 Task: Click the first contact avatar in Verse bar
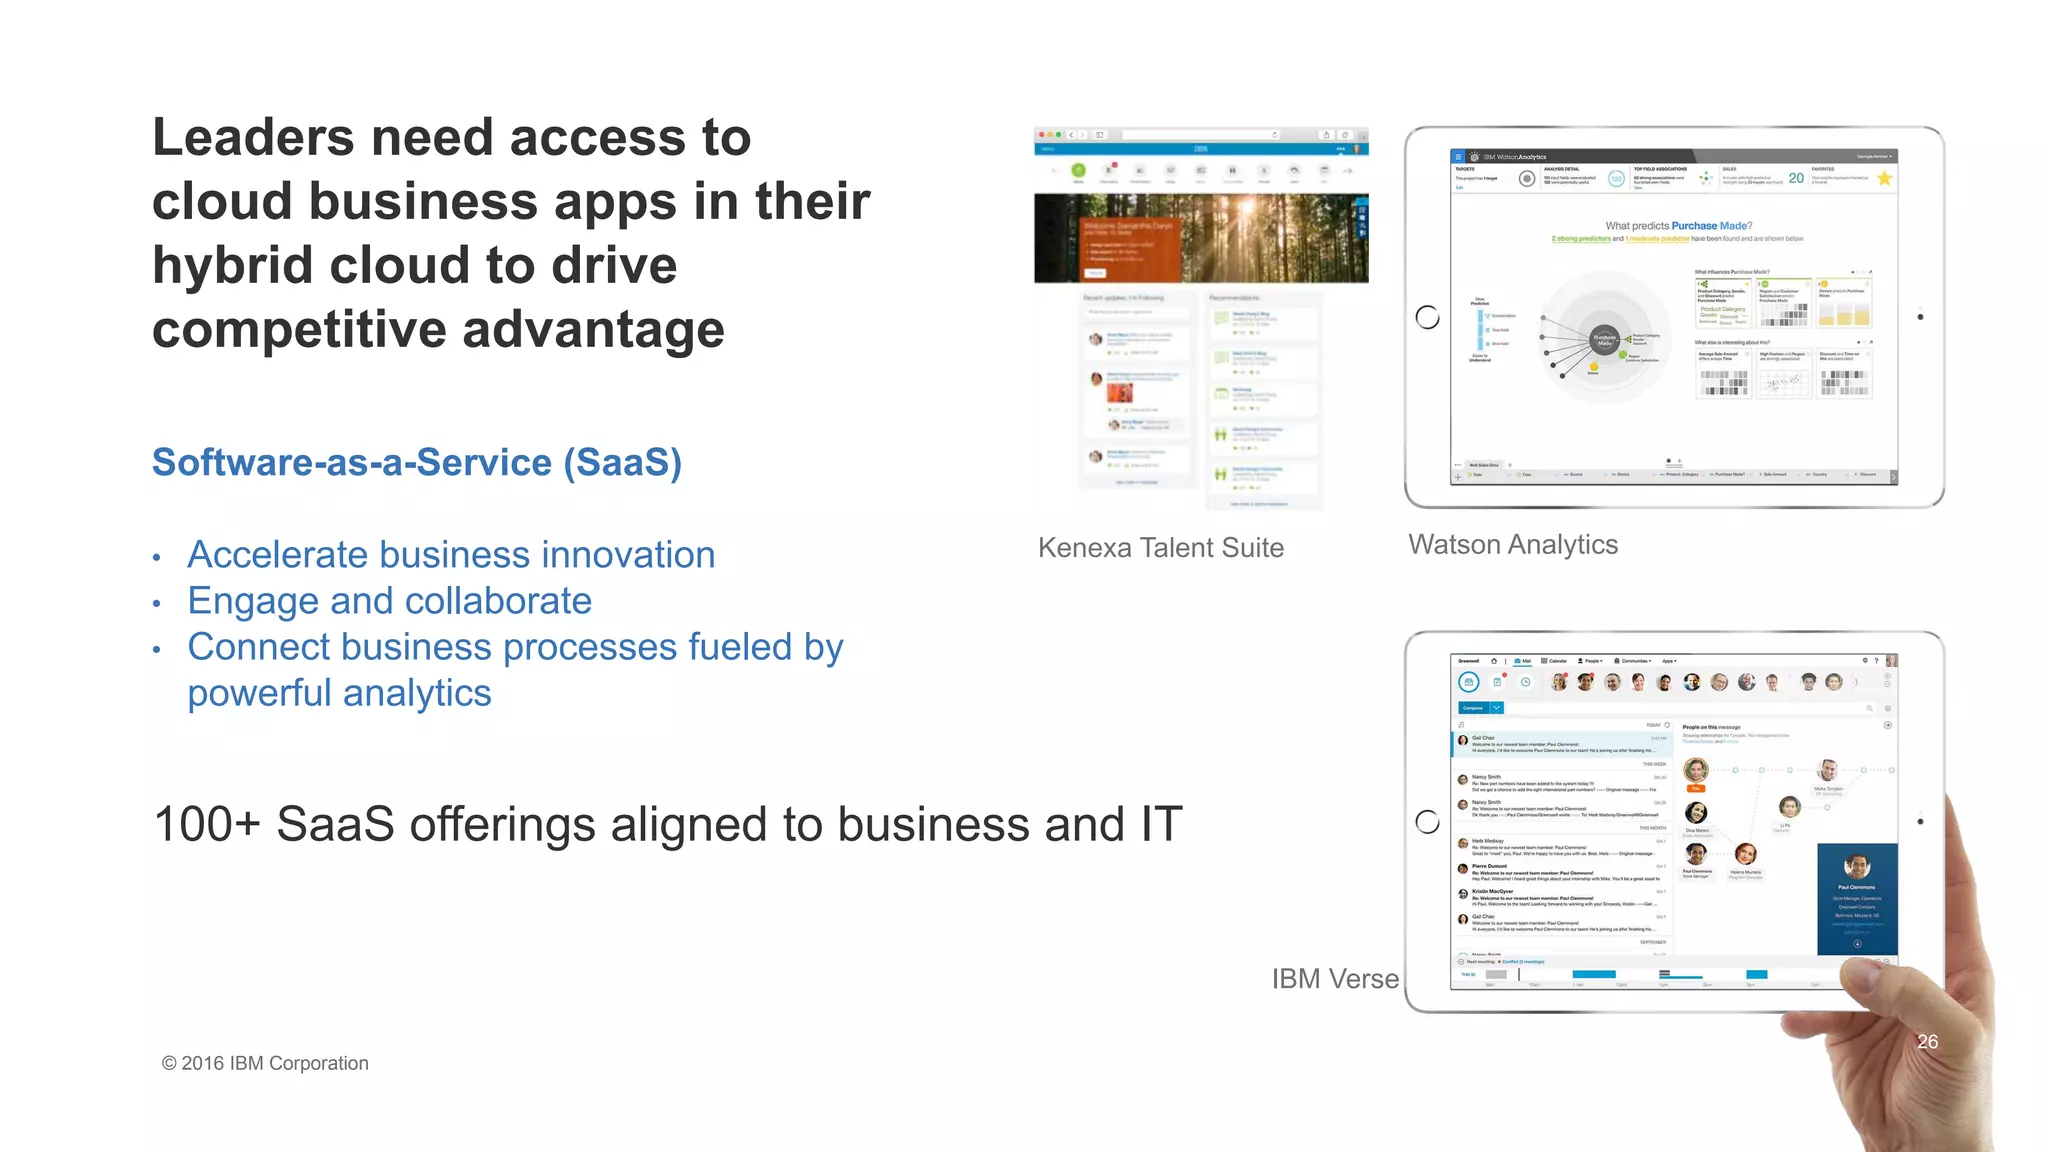click(x=1559, y=682)
